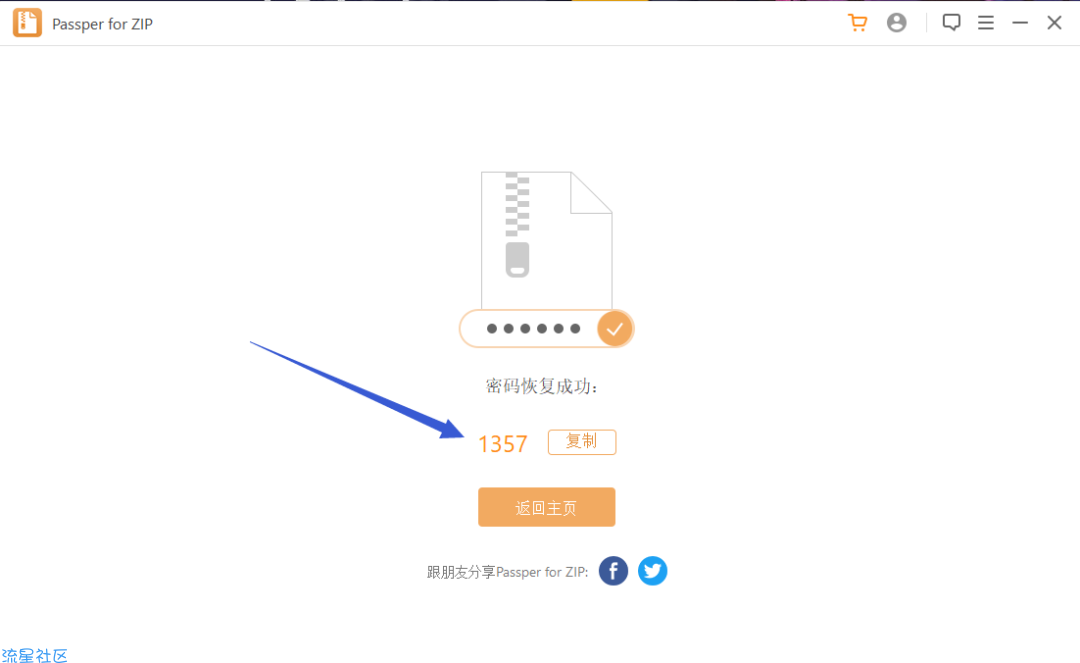Minimize the Passper for ZIP window
The height and width of the screenshot is (663, 1080).
tap(1020, 23)
